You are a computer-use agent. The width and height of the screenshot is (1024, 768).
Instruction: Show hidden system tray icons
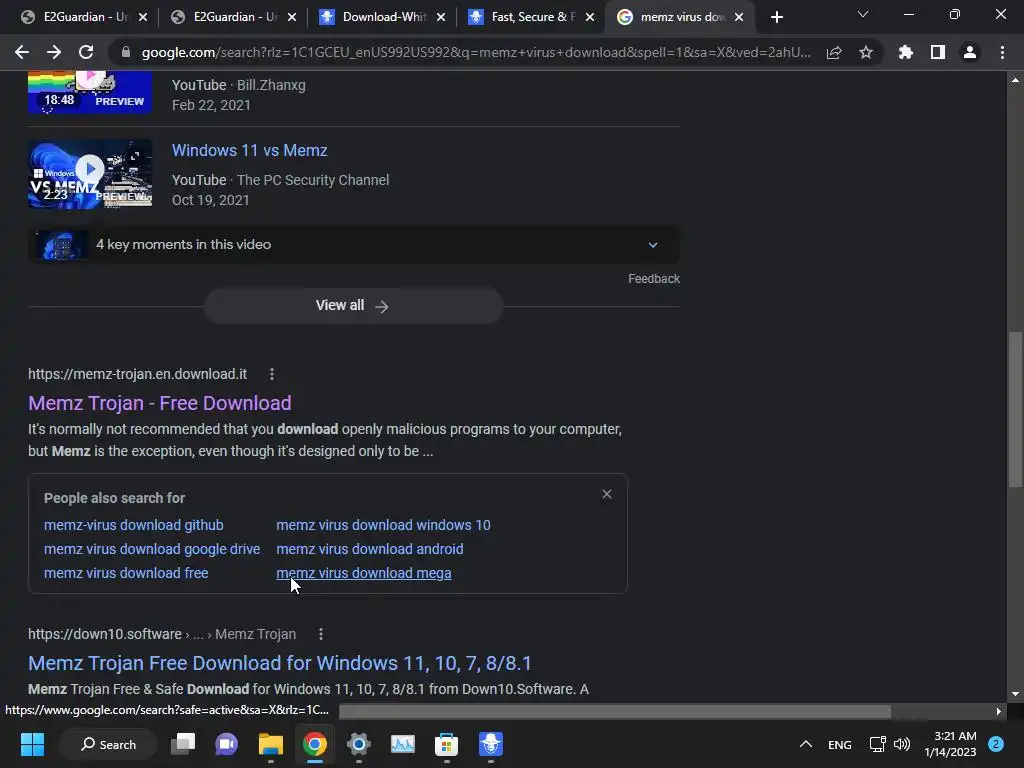point(806,744)
